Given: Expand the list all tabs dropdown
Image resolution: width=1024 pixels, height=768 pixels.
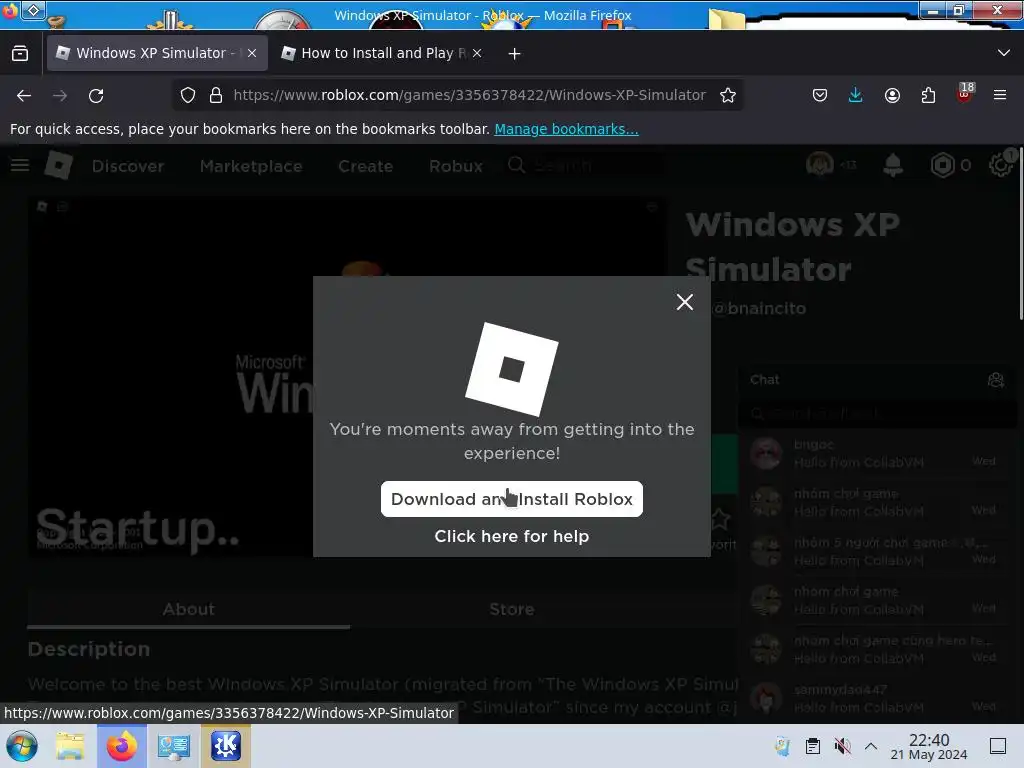Looking at the screenshot, I should [1004, 53].
